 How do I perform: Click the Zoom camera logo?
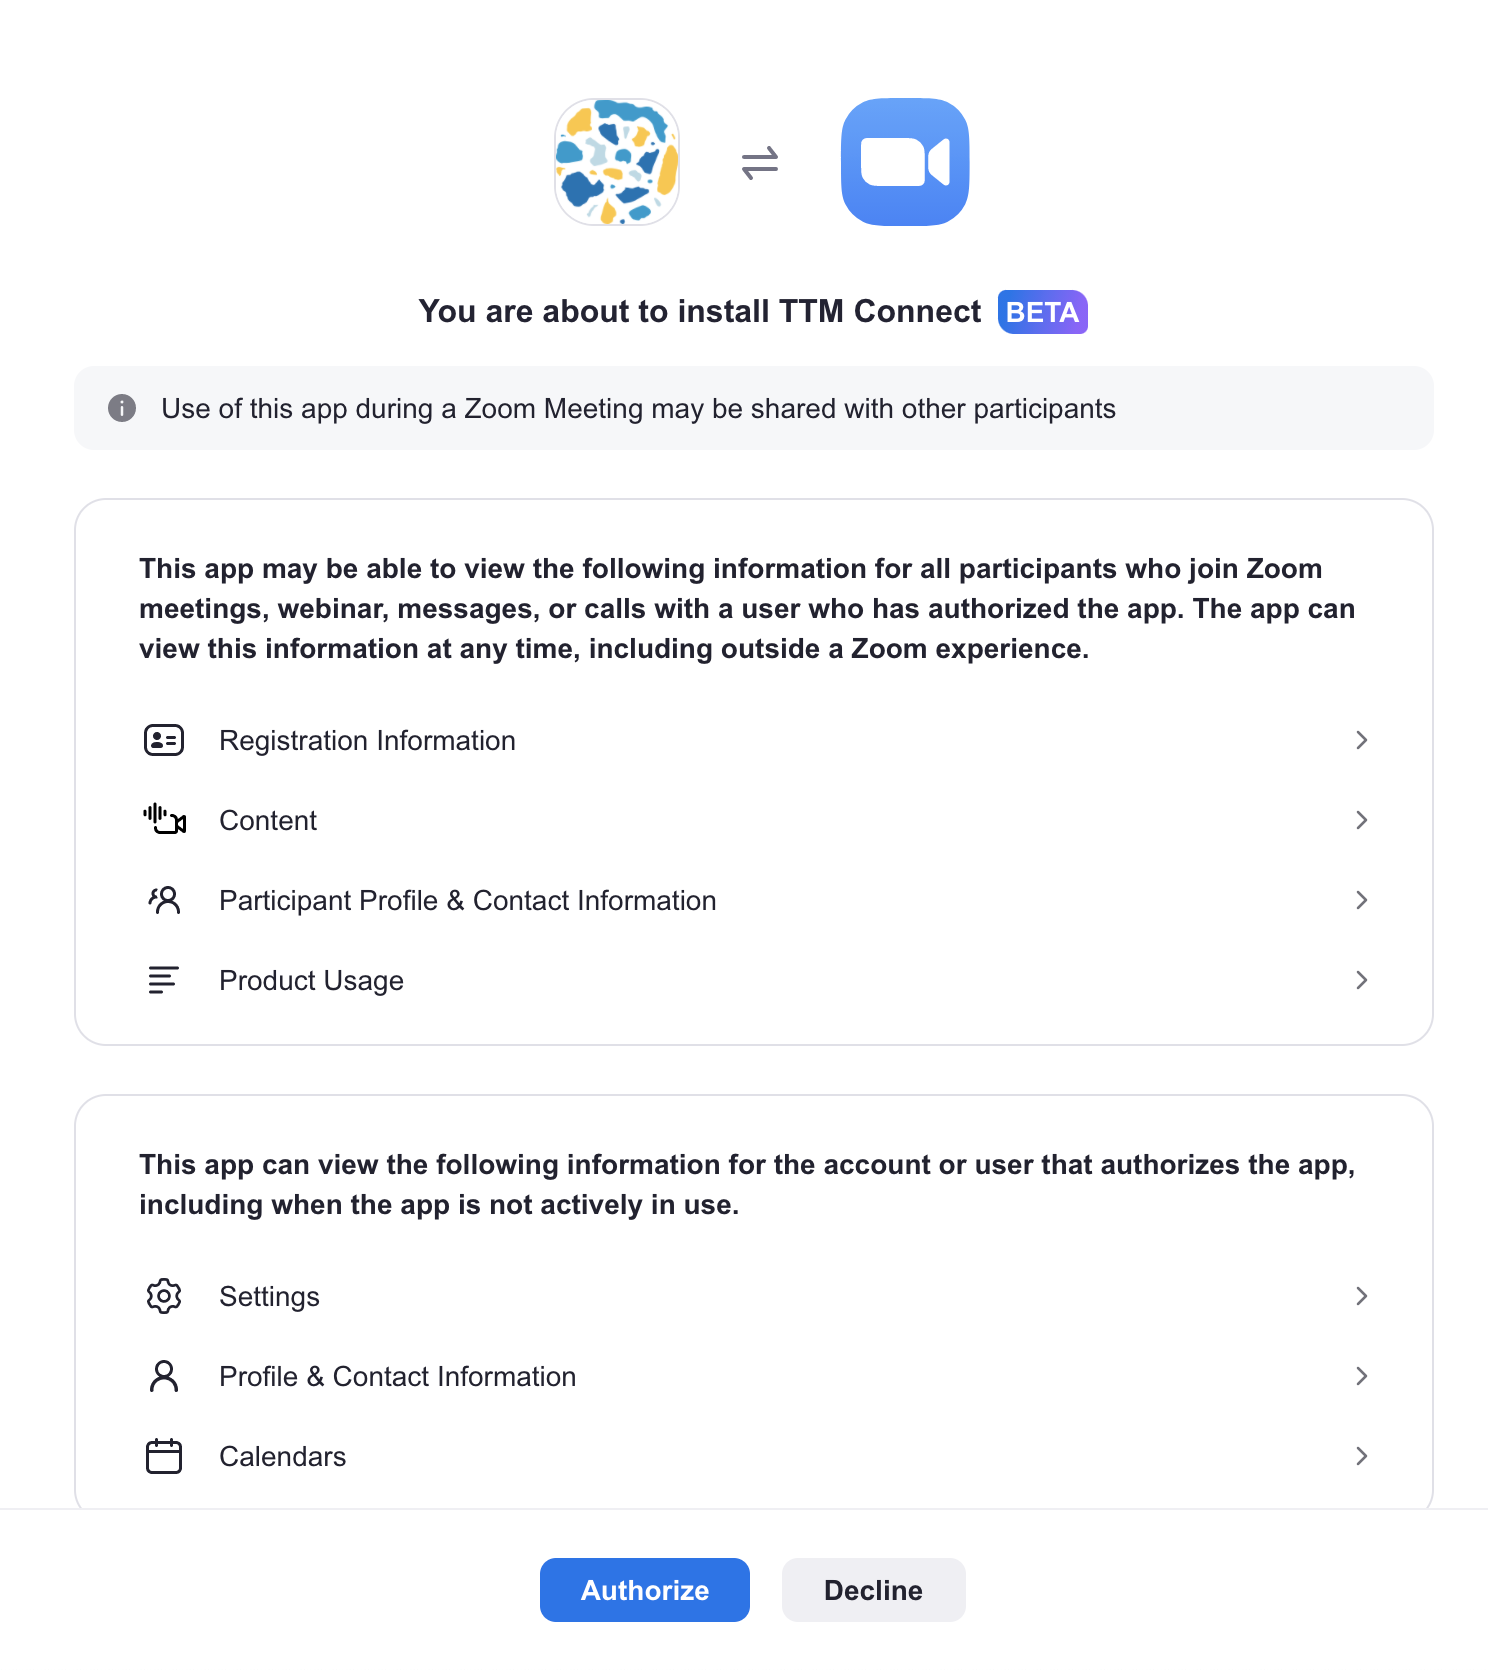point(905,162)
